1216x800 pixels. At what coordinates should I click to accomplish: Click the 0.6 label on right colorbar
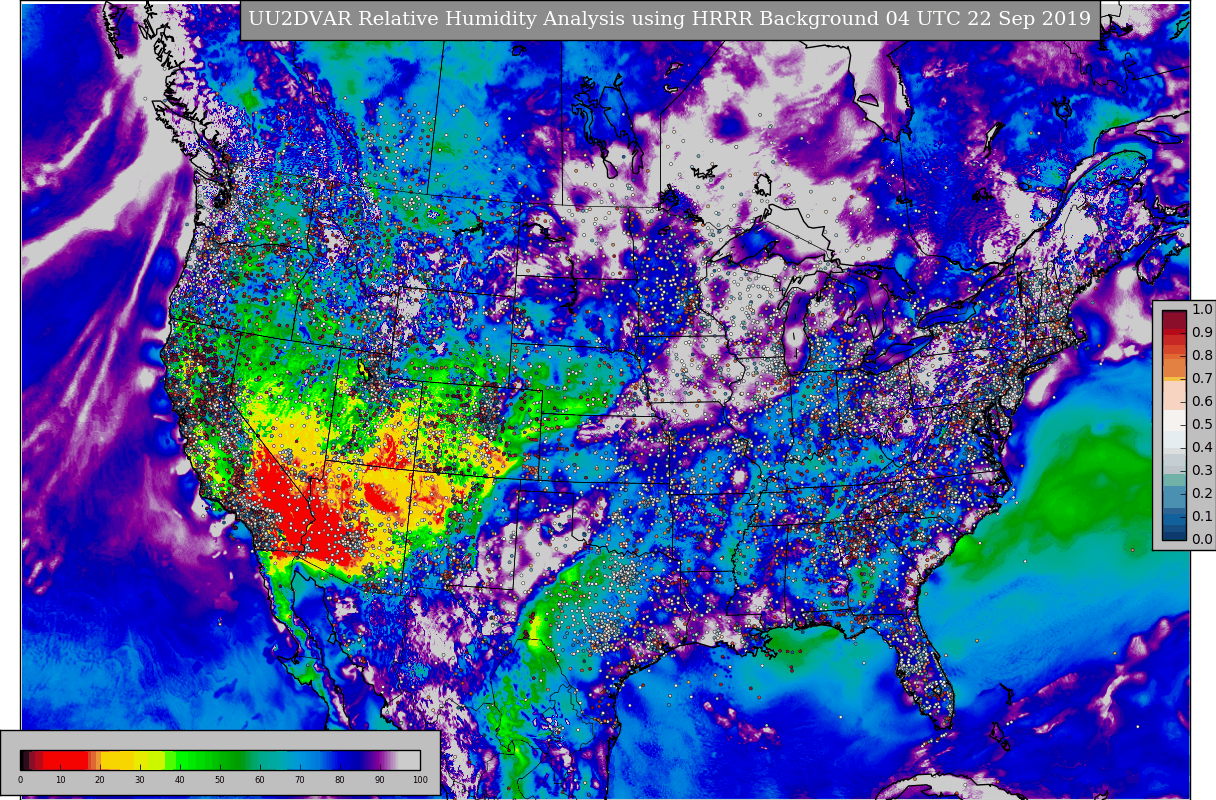tap(1202, 401)
